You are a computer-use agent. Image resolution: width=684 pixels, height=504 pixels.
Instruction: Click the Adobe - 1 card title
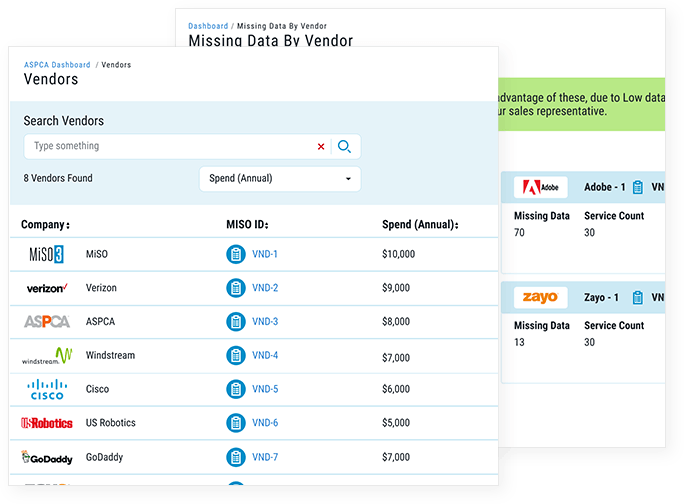click(x=605, y=187)
